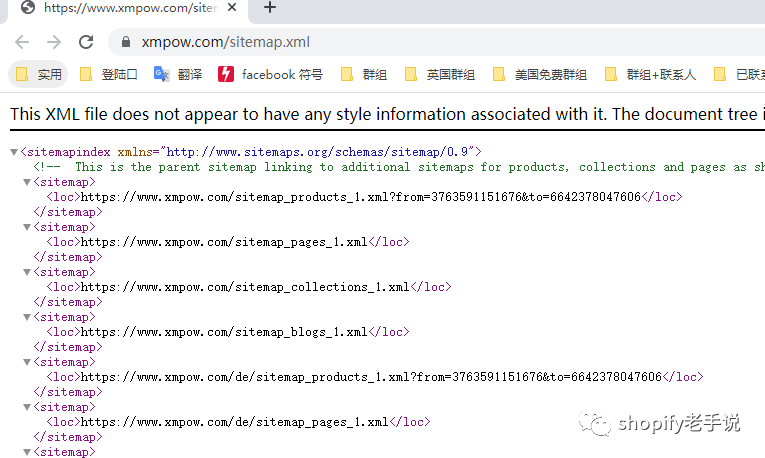Viewport: 765px width, 458px height.
Task: Collapse the last sitemap node at bottom
Action: [x=27, y=452]
